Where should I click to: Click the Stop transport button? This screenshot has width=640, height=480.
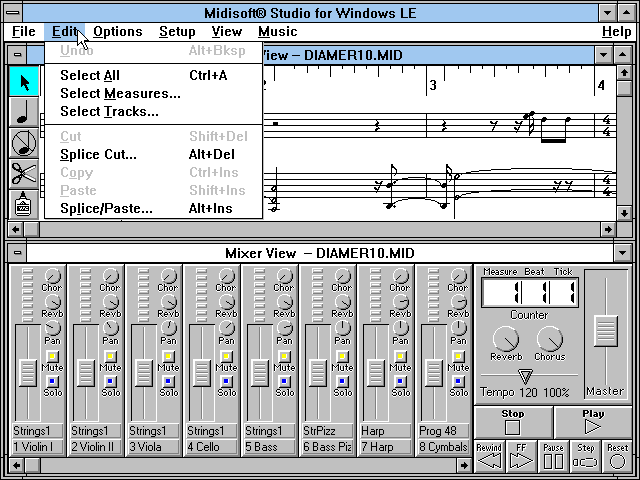tap(513, 422)
